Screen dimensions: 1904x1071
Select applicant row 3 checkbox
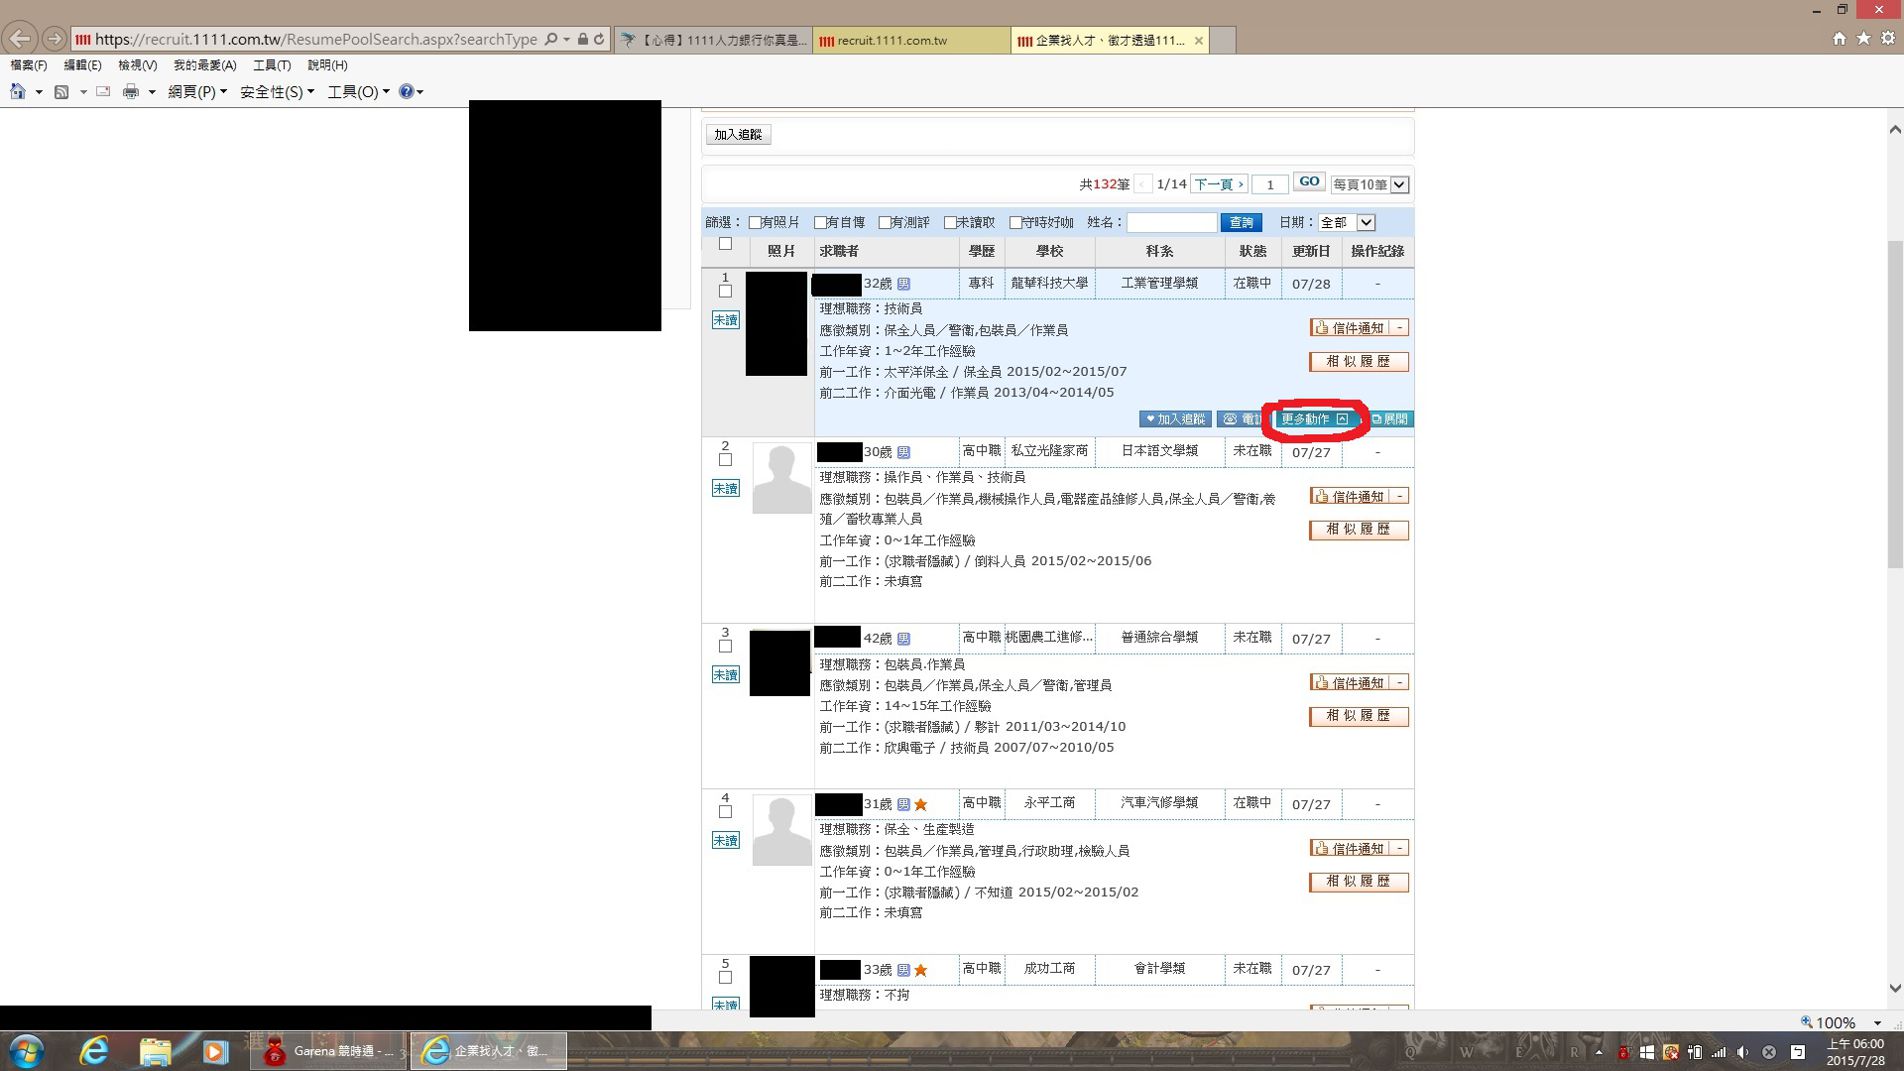[725, 646]
